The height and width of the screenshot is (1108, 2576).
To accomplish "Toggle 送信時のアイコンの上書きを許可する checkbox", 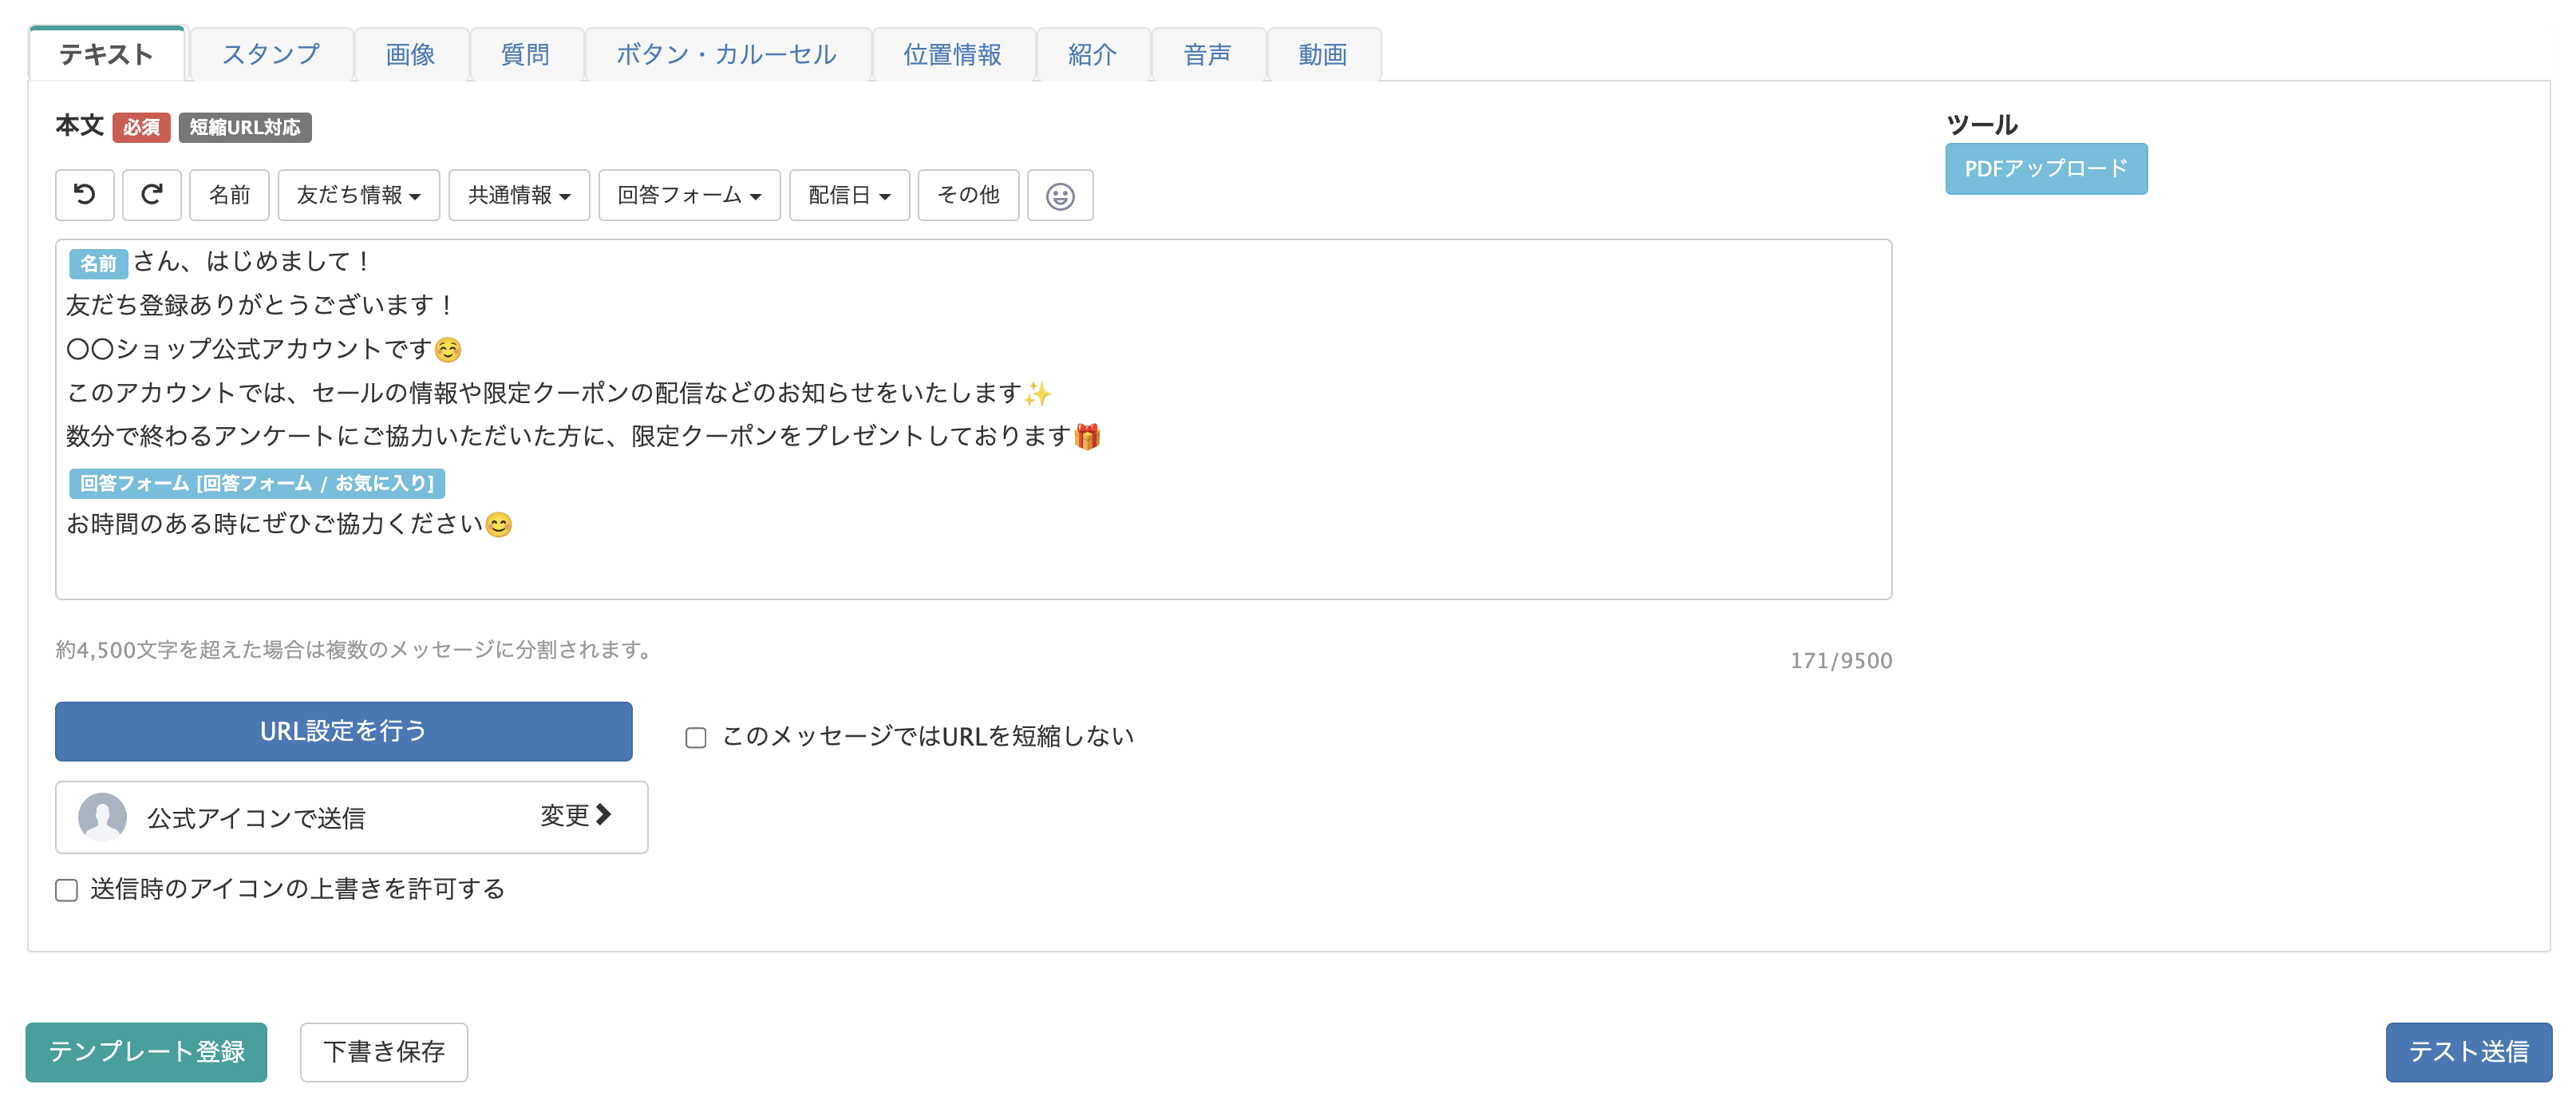I will tap(67, 890).
